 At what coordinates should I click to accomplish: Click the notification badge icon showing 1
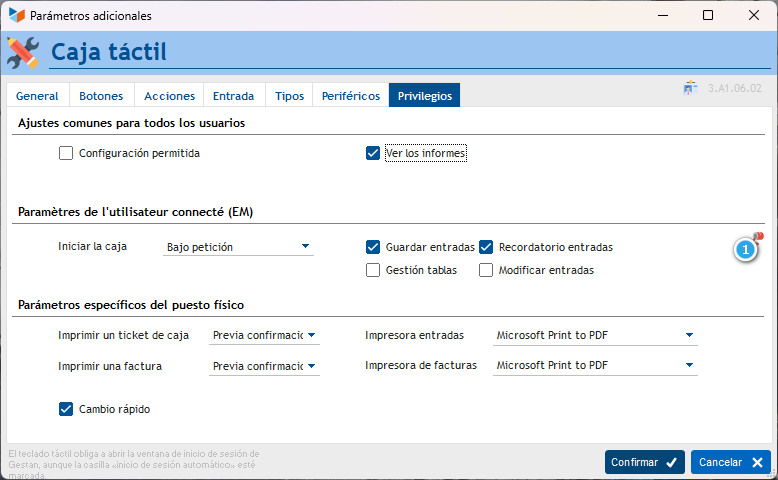coord(747,249)
